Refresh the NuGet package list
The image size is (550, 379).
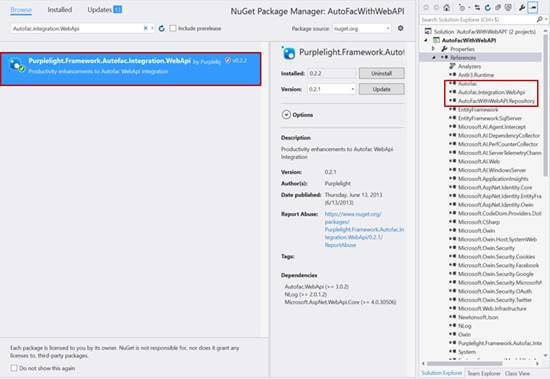point(161,28)
